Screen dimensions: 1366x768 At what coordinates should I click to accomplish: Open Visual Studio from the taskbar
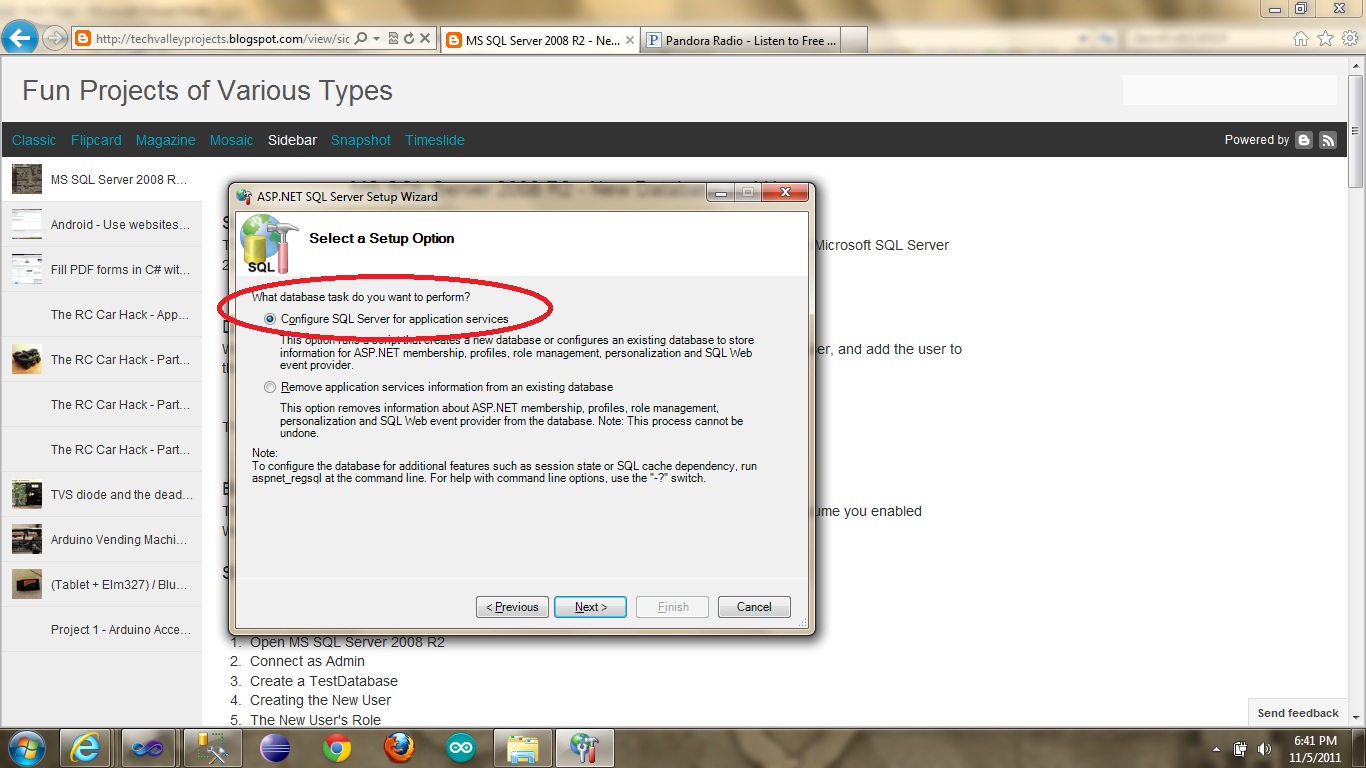click(148, 747)
